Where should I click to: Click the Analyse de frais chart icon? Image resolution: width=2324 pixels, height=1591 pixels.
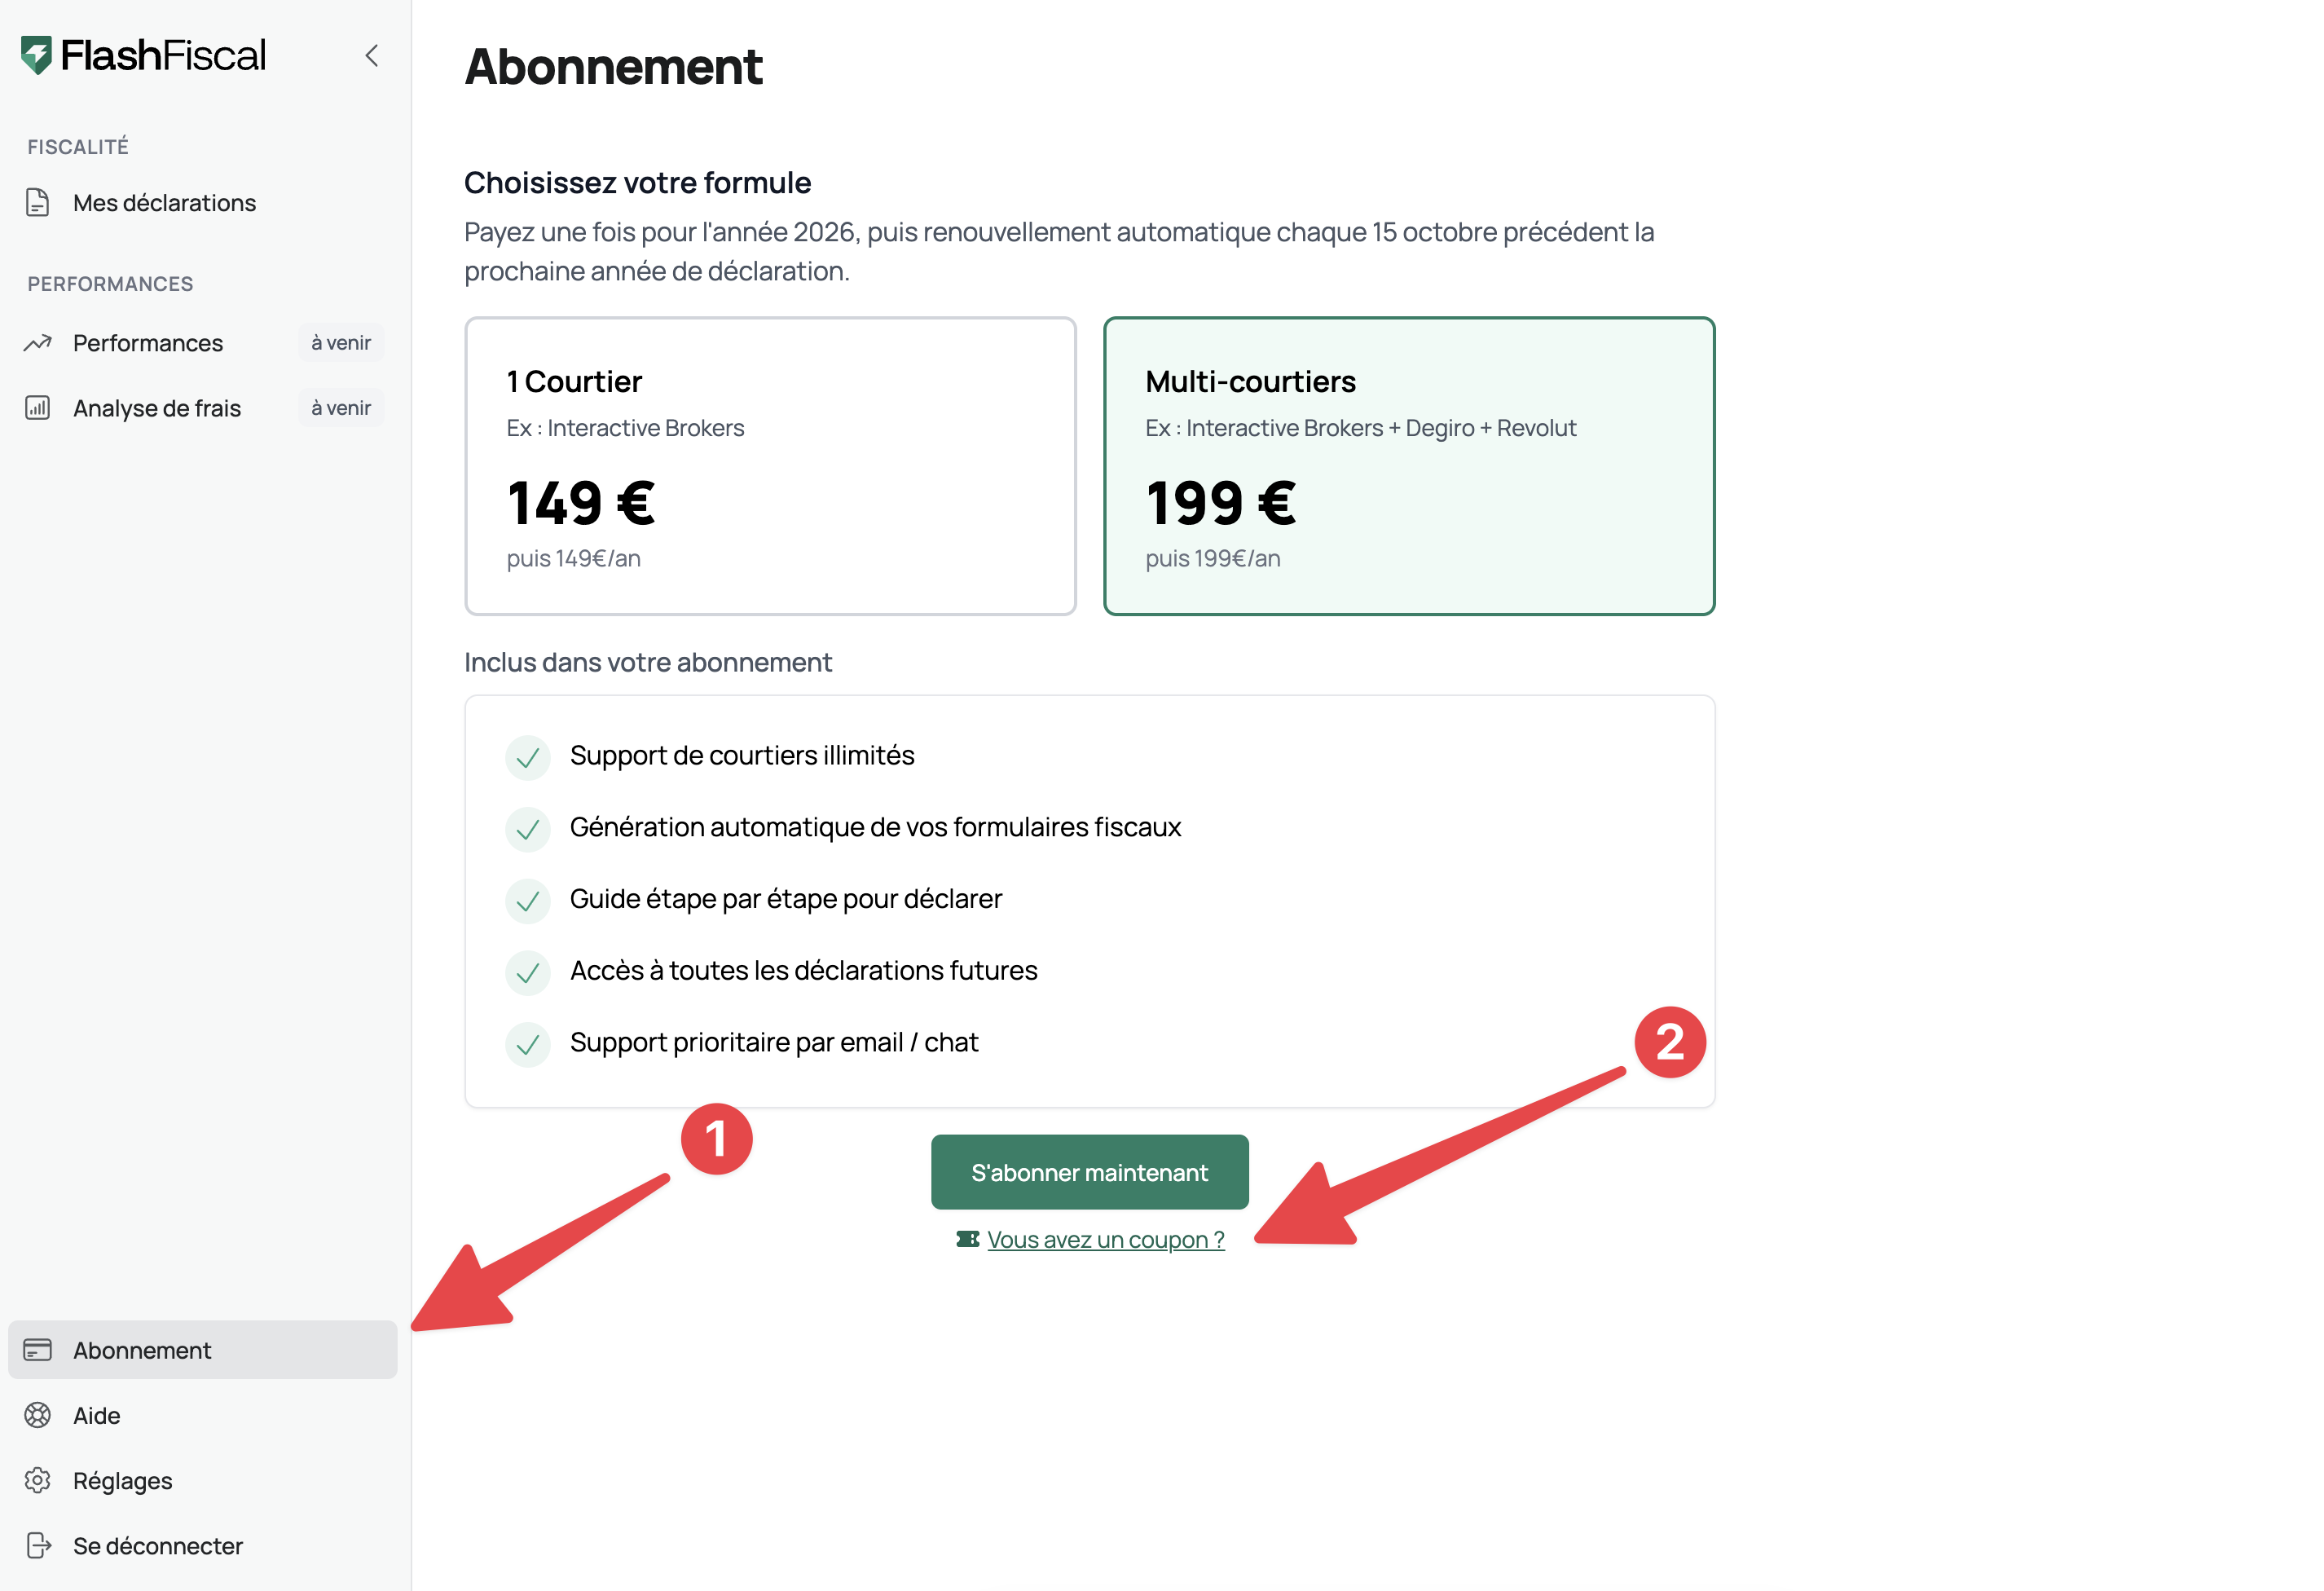pos(38,408)
